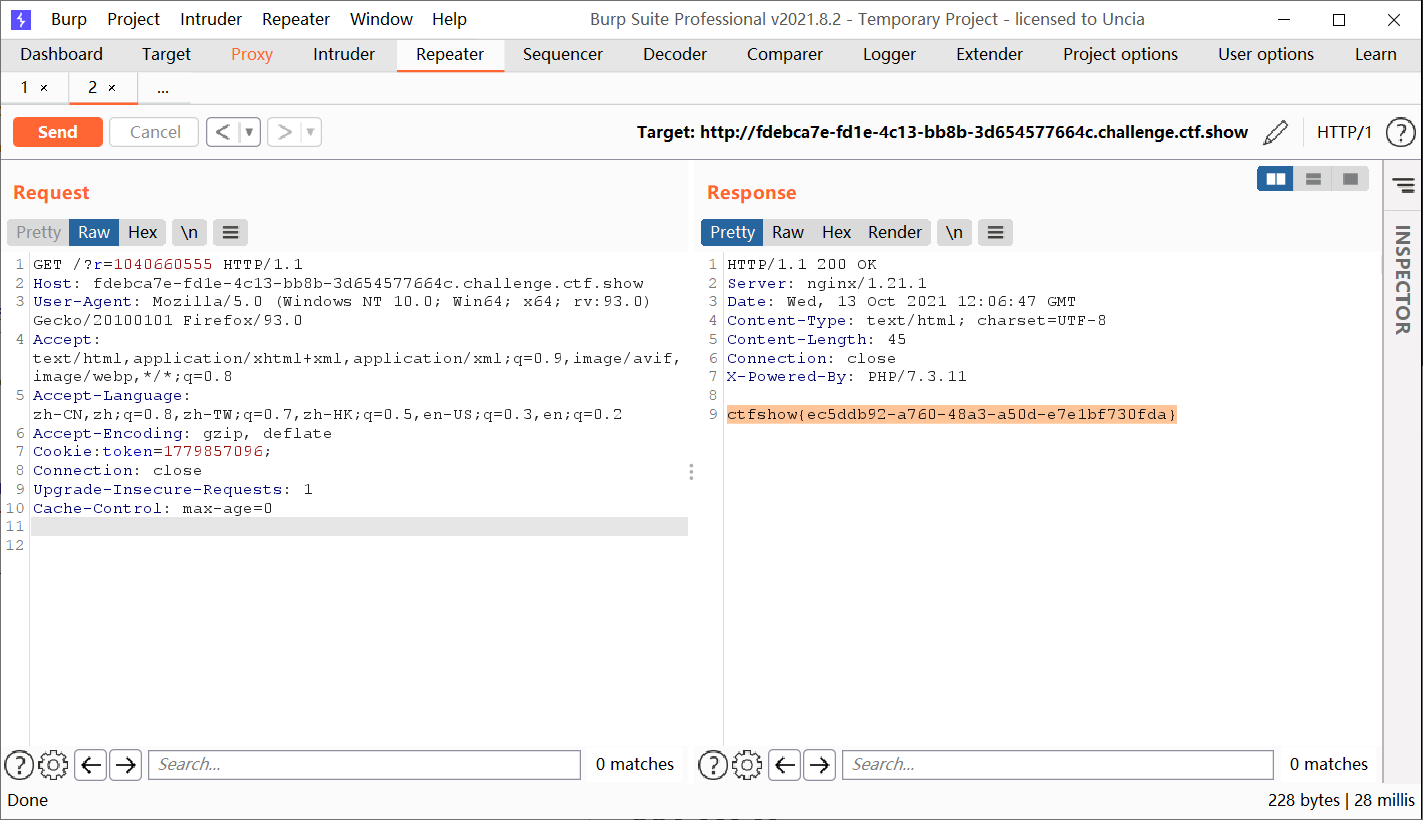Click the X-Powered-By: PHP/7.3.11 response header
This screenshot has height=820, width=1423.
pos(847,377)
